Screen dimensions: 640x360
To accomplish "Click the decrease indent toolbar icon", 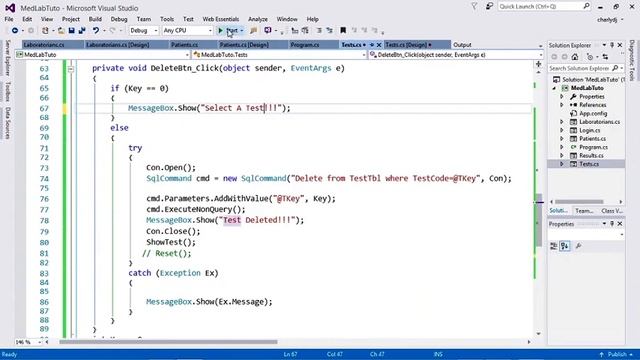I will pyautogui.click(x=319, y=31).
